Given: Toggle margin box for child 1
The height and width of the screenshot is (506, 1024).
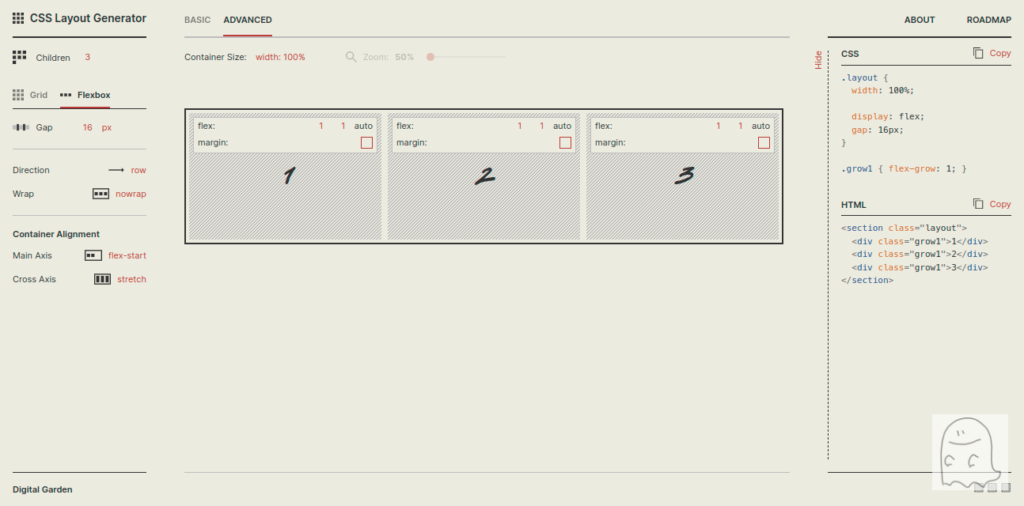Looking at the screenshot, I should tap(367, 142).
